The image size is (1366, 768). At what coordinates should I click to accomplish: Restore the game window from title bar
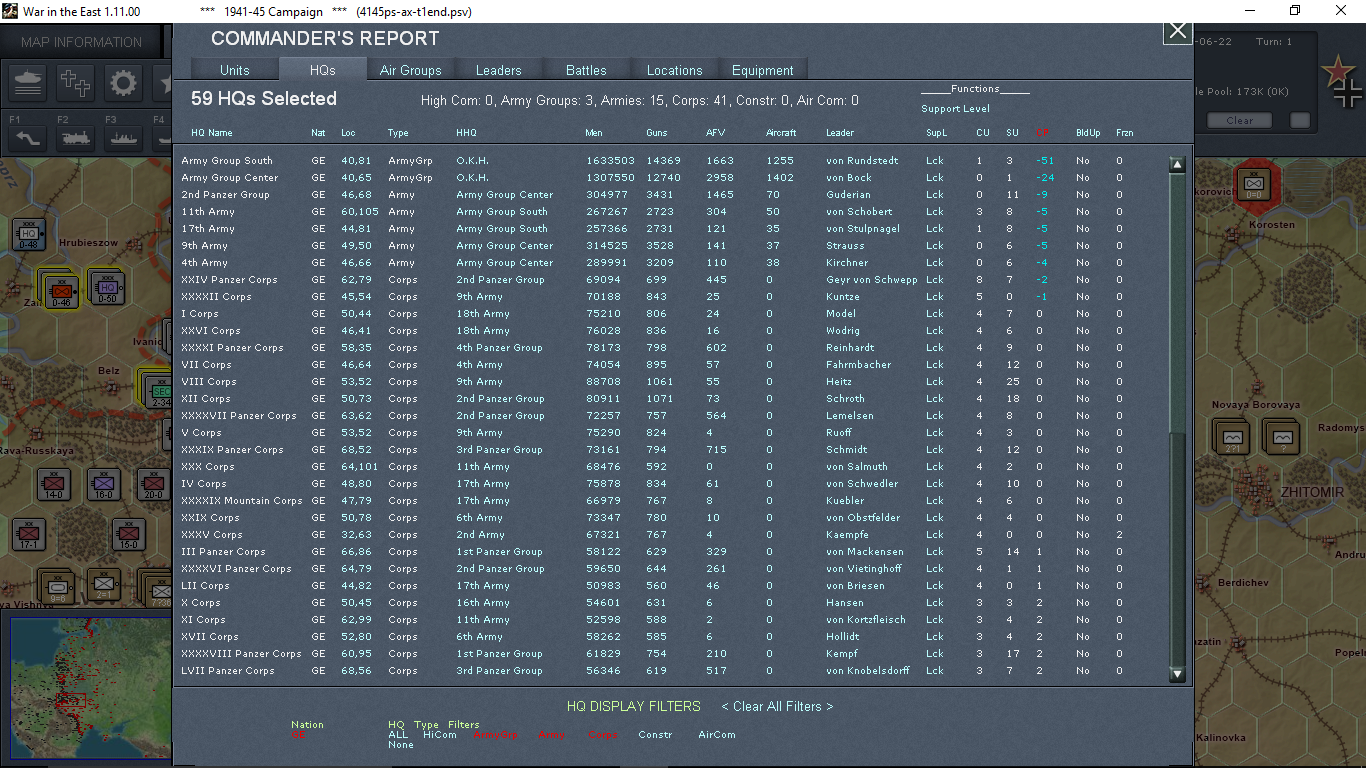(x=1295, y=11)
